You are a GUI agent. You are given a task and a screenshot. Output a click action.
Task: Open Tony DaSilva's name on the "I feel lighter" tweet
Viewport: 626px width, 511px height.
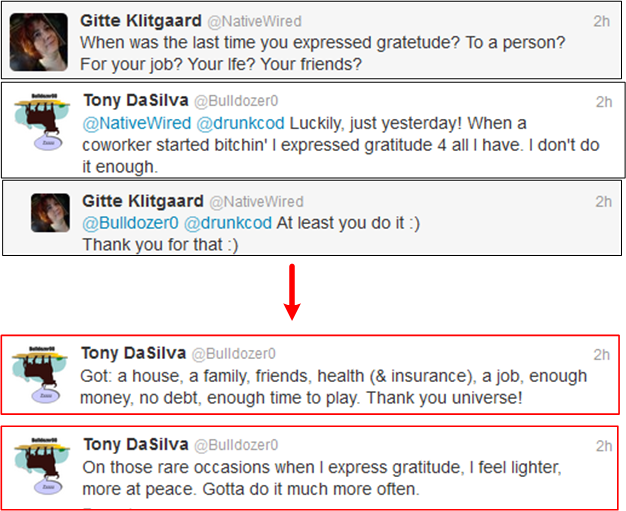click(x=133, y=444)
